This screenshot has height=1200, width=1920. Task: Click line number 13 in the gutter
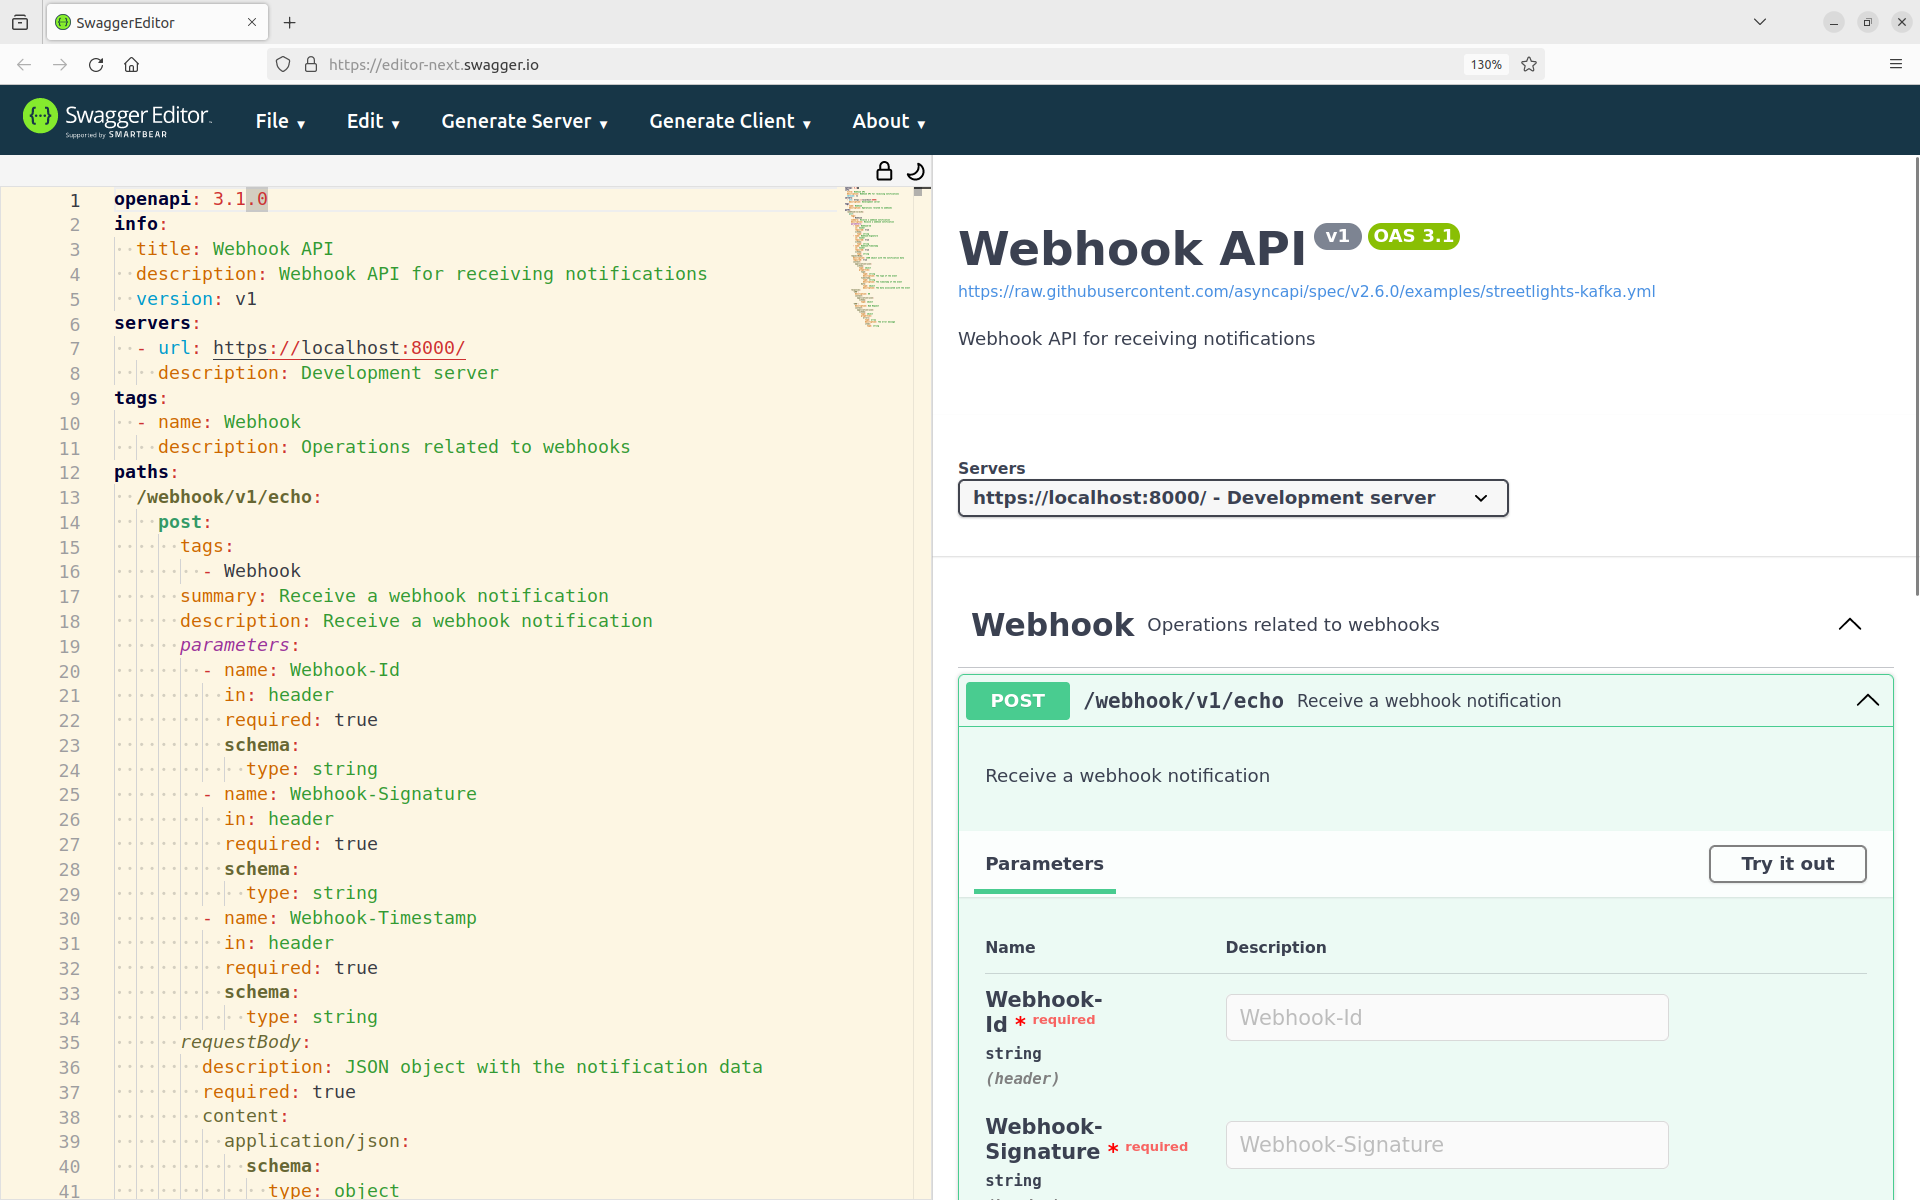tap(69, 497)
